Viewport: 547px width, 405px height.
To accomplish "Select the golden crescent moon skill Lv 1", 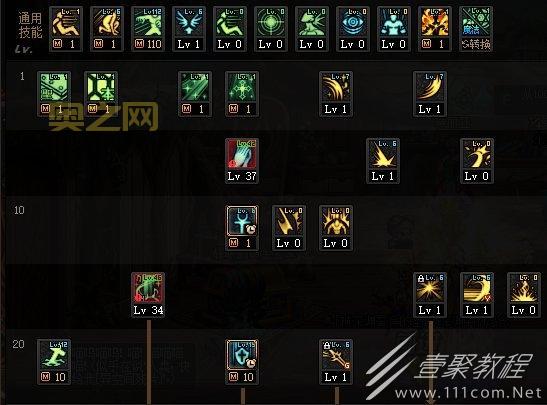I will pyautogui.click(x=477, y=295).
